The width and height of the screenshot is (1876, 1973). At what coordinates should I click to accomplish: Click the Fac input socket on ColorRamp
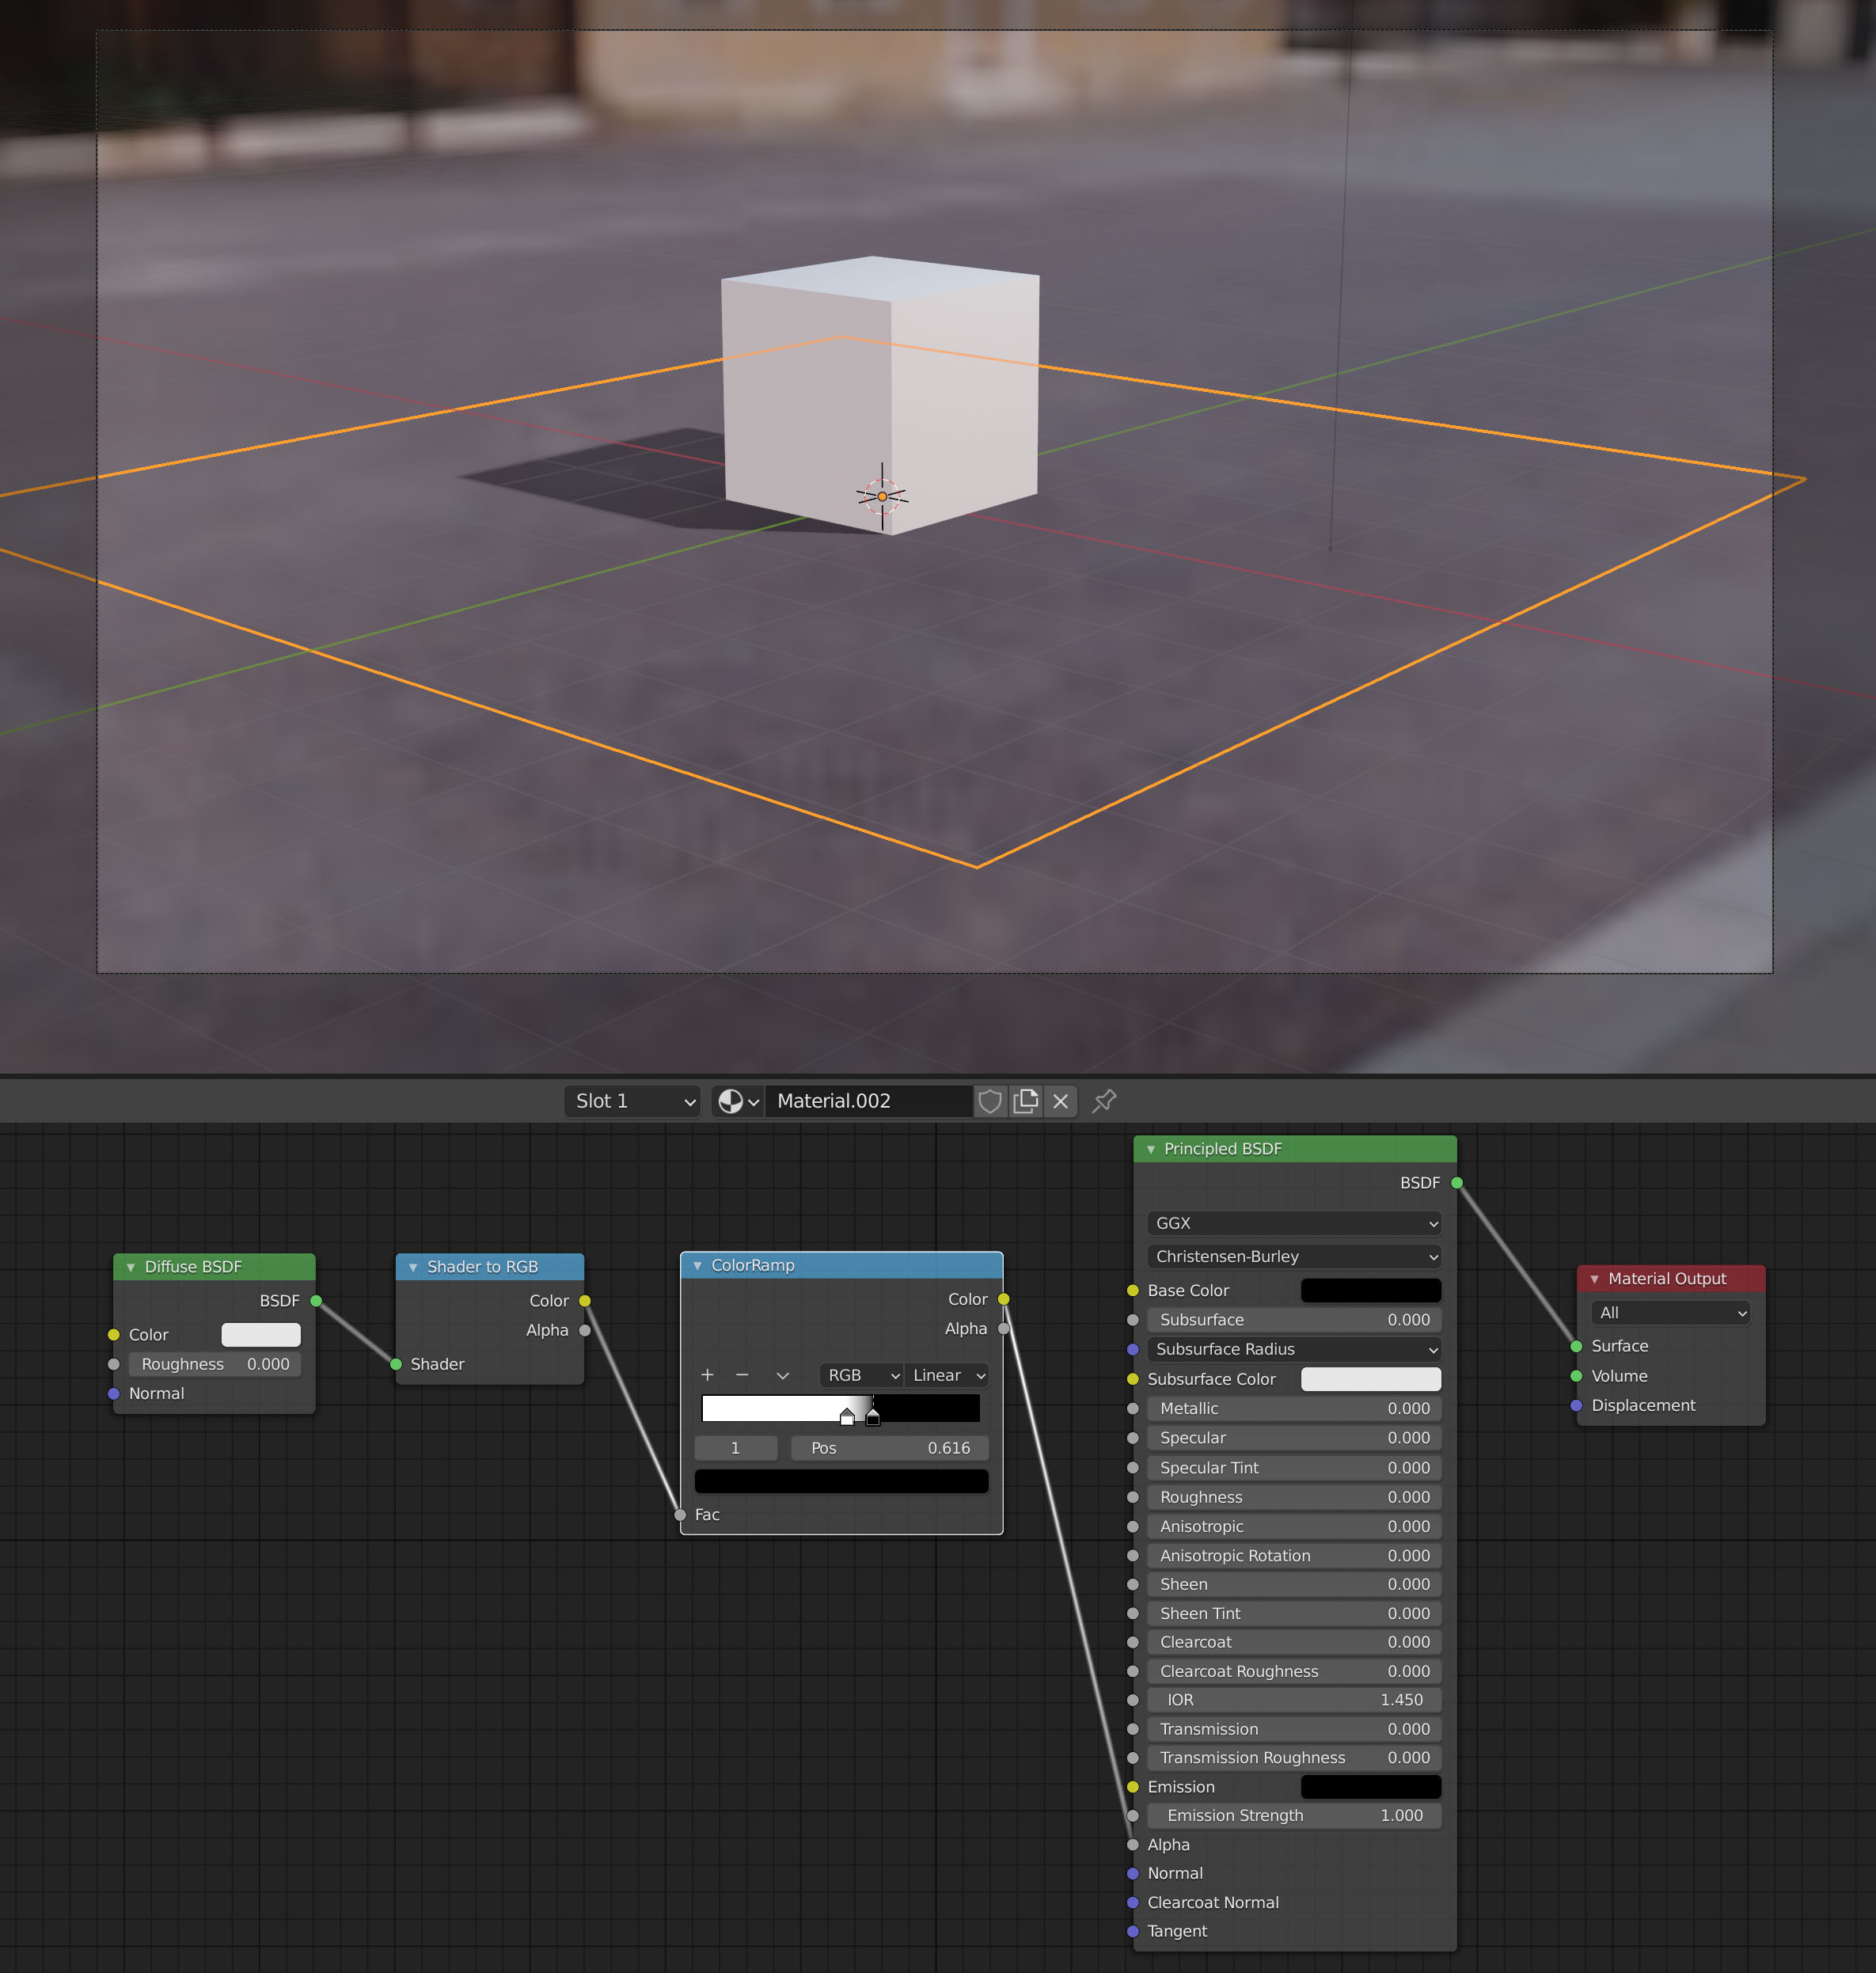[x=681, y=1514]
